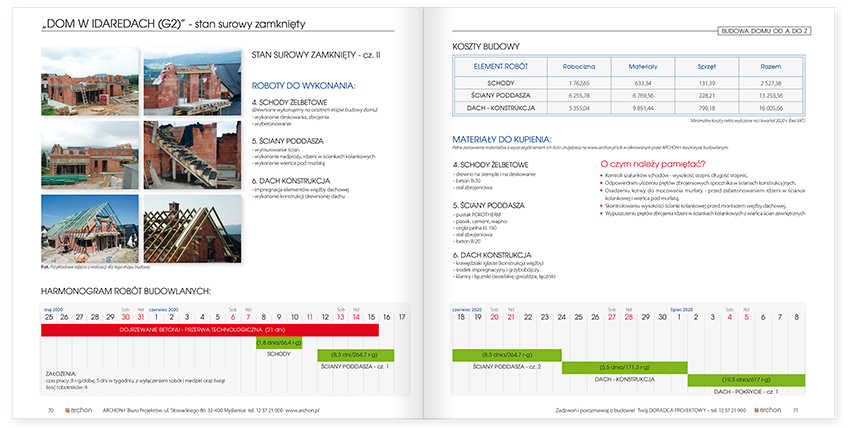Click the total cell 13 253,56
The image size is (848, 428).
[771, 95]
